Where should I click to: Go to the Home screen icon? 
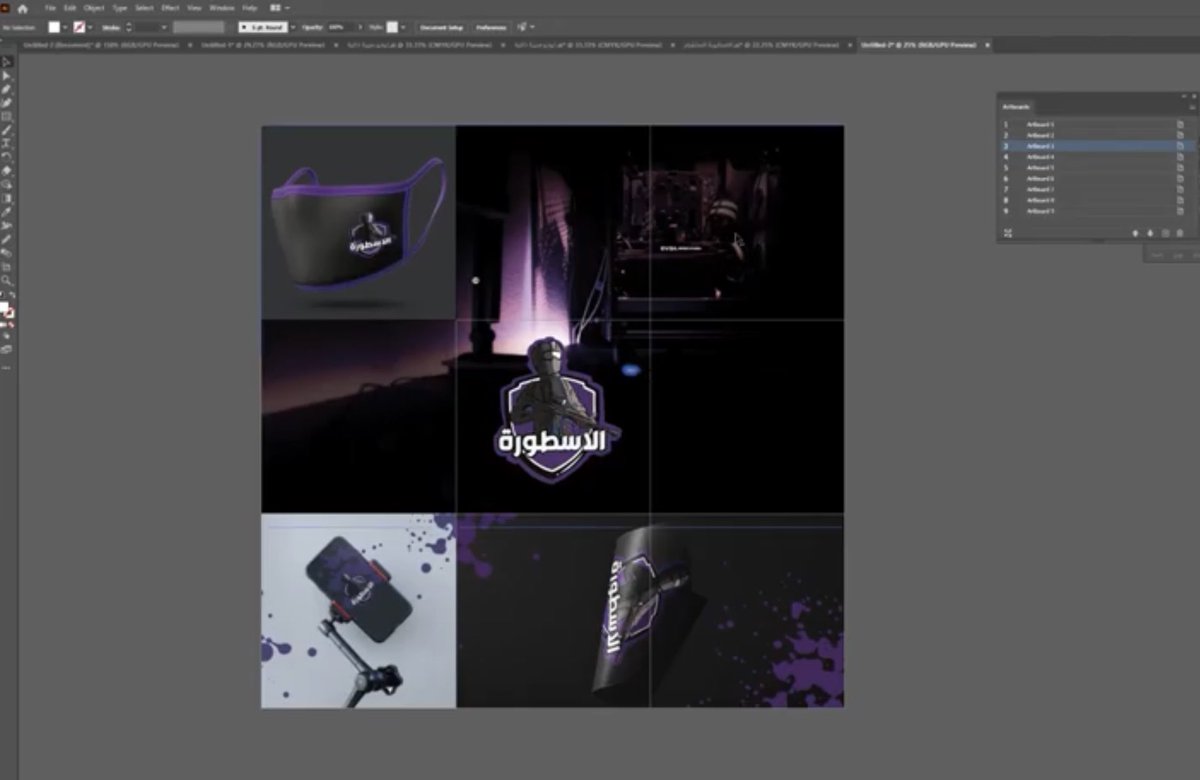coord(22,8)
